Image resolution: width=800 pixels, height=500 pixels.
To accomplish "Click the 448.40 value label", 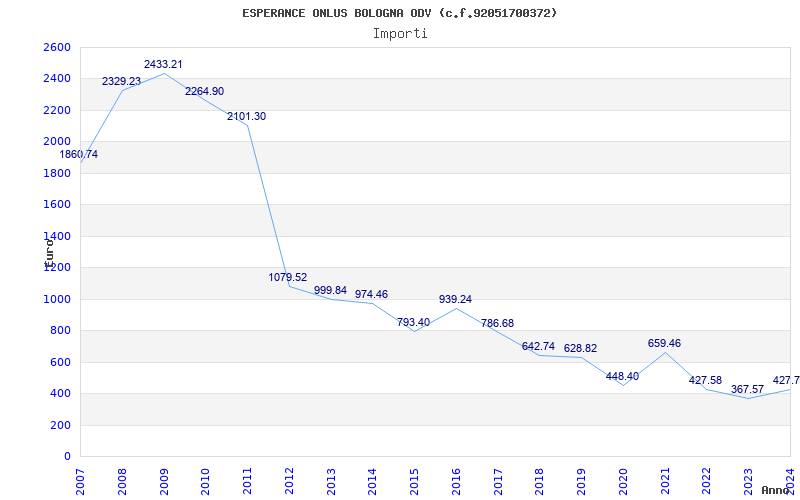I will [622, 376].
